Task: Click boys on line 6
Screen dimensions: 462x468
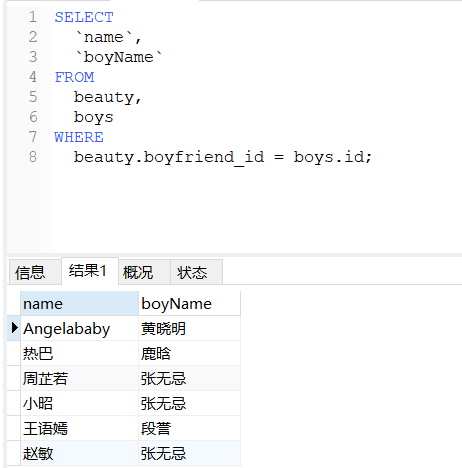Action: [x=94, y=118]
